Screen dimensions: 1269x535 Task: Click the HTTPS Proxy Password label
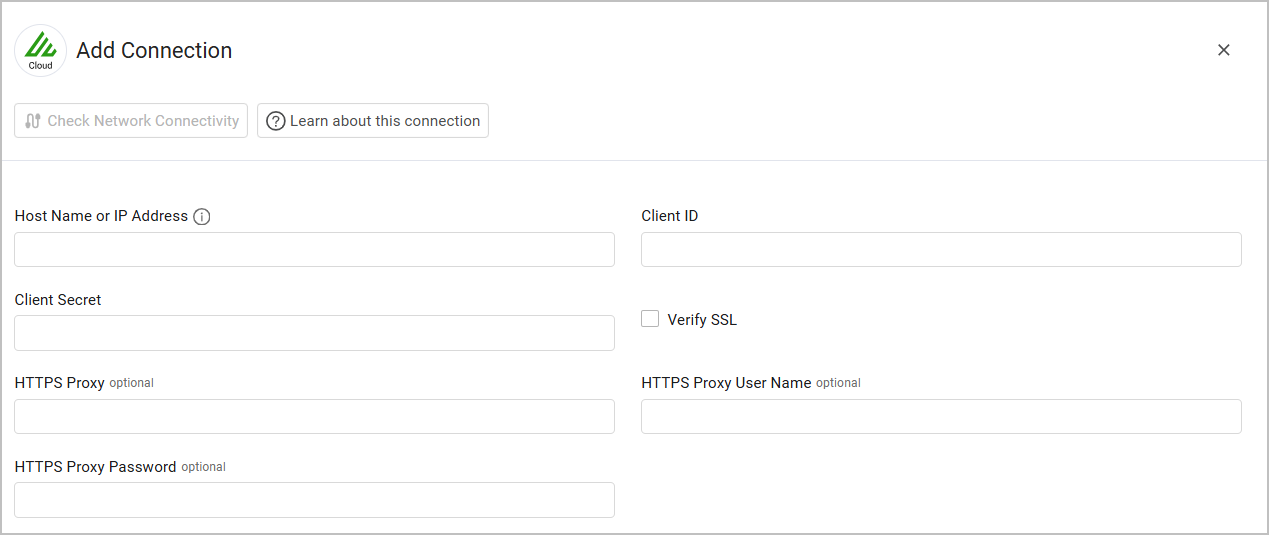[95, 467]
